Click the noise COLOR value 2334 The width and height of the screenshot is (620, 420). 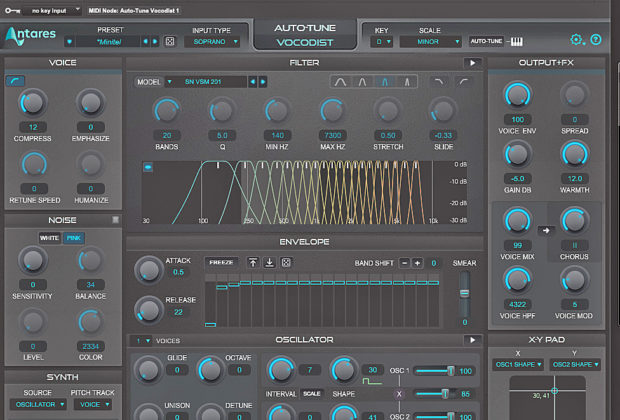click(91, 346)
